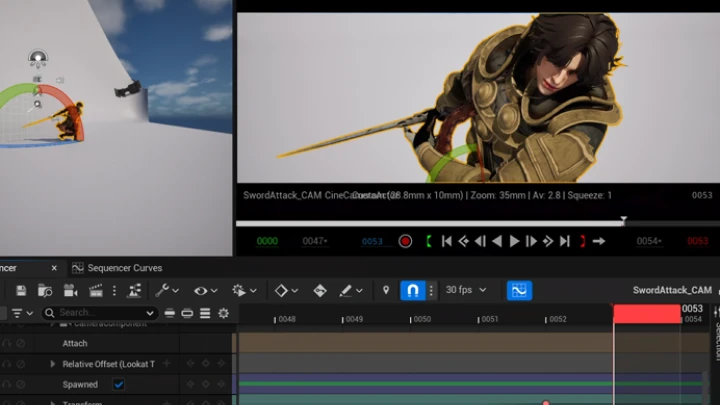
Task: Open the eye View Options dropdown
Action: [x=205, y=290]
